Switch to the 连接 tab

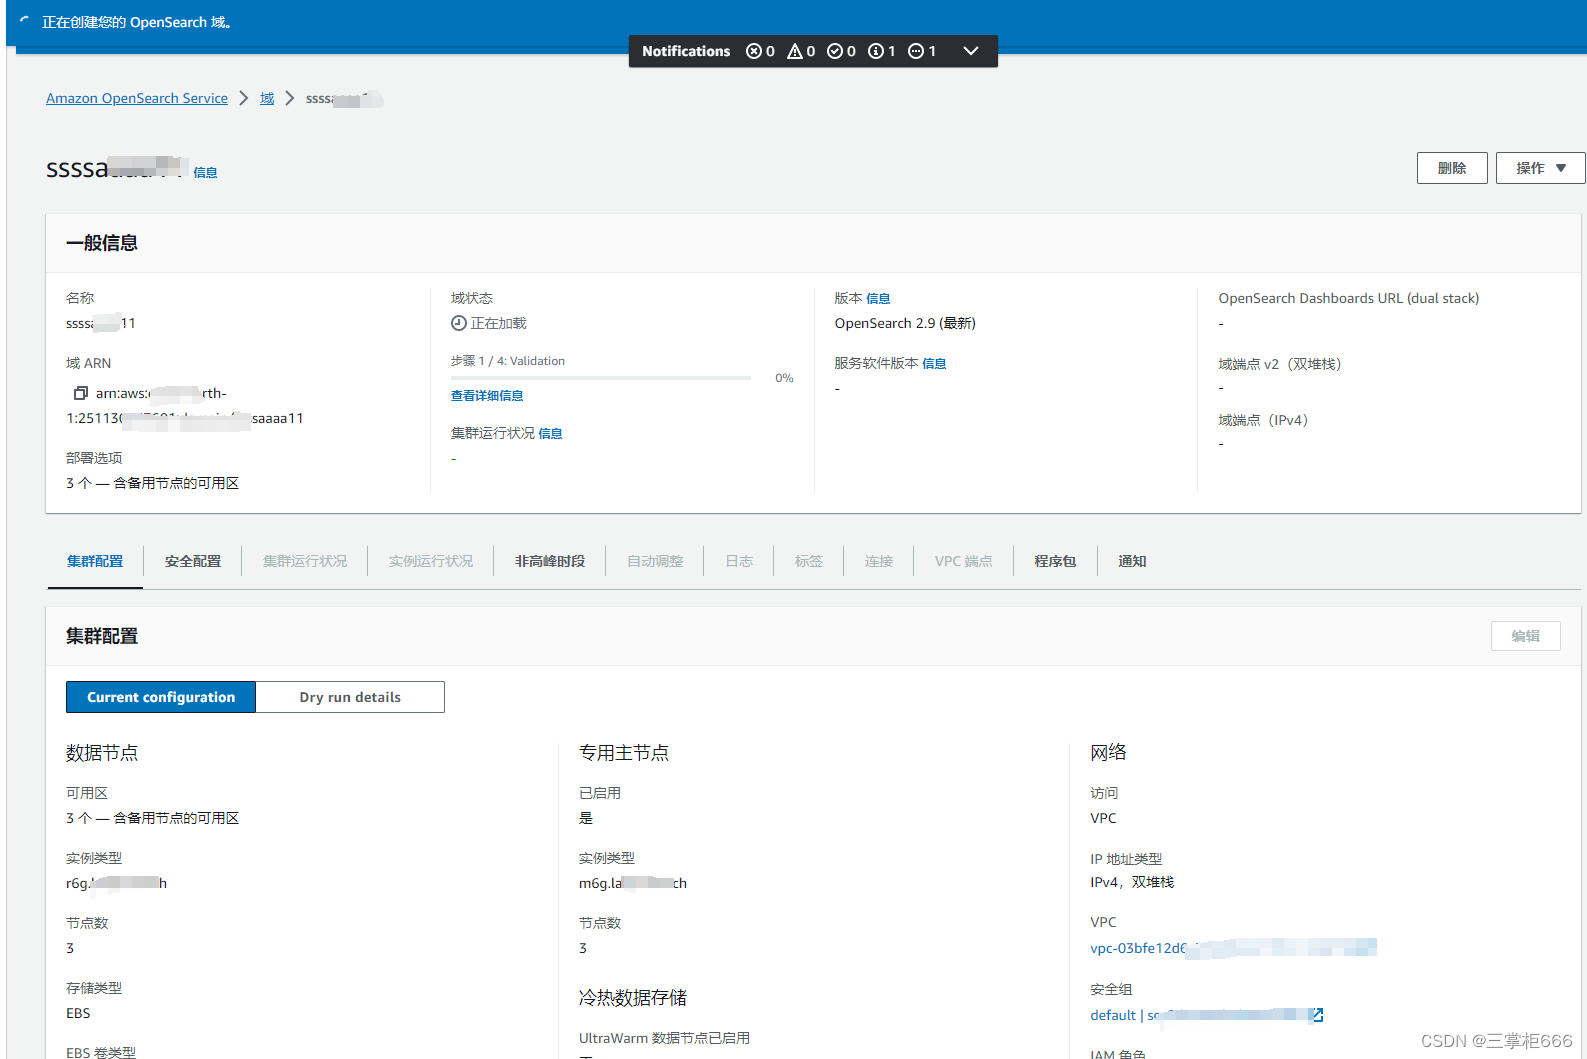[x=879, y=561]
